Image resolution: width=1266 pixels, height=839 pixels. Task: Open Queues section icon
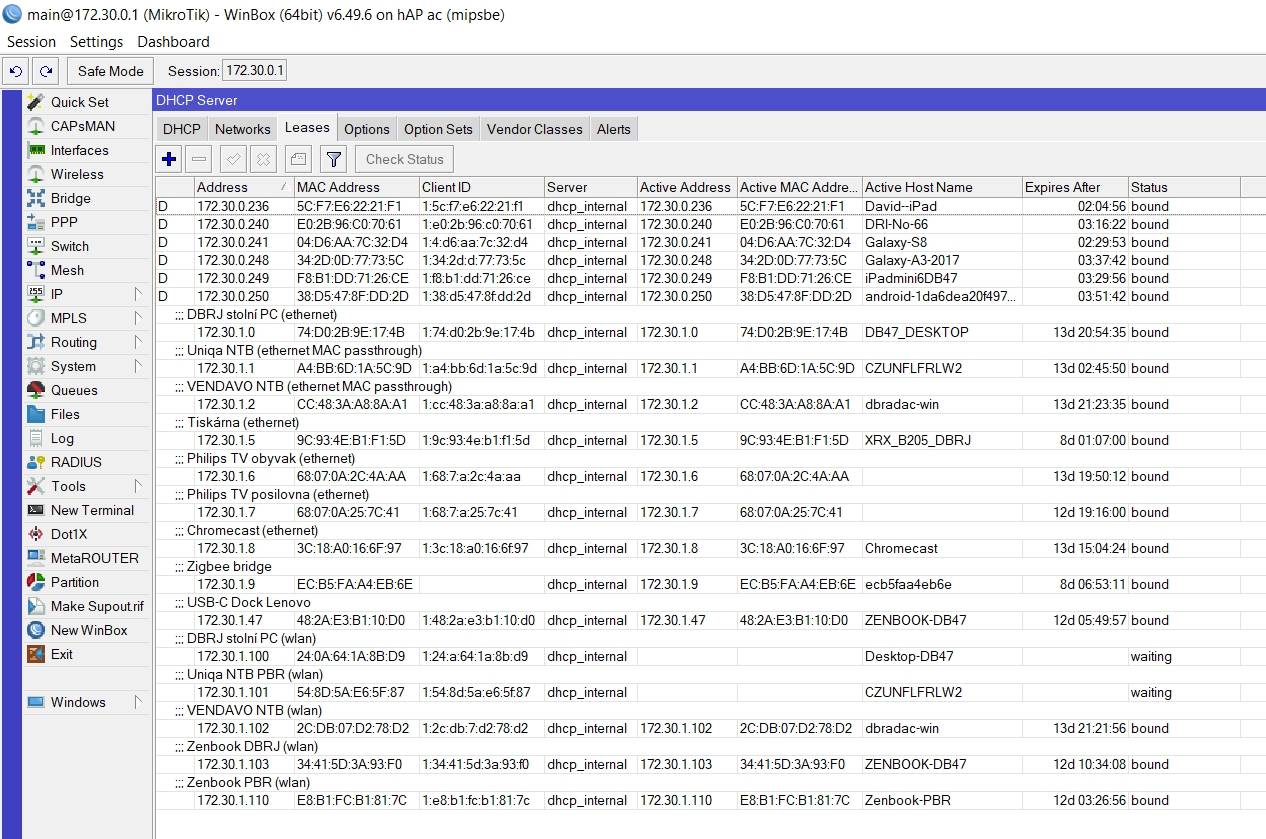pos(36,390)
